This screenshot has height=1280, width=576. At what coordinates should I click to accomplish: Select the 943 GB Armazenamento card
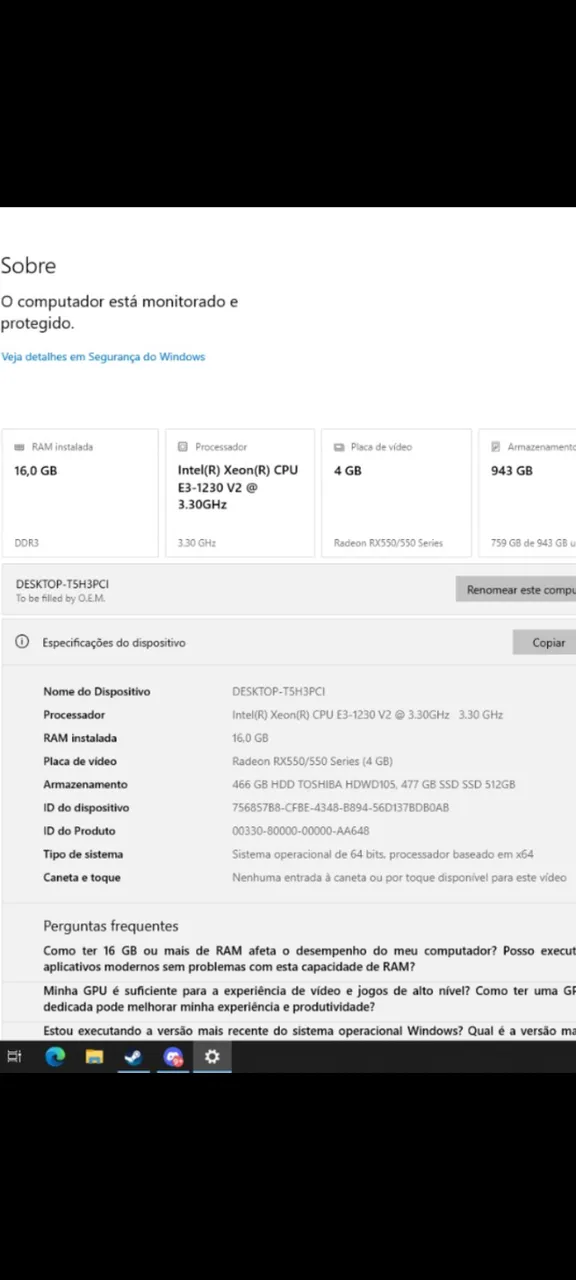[527, 493]
